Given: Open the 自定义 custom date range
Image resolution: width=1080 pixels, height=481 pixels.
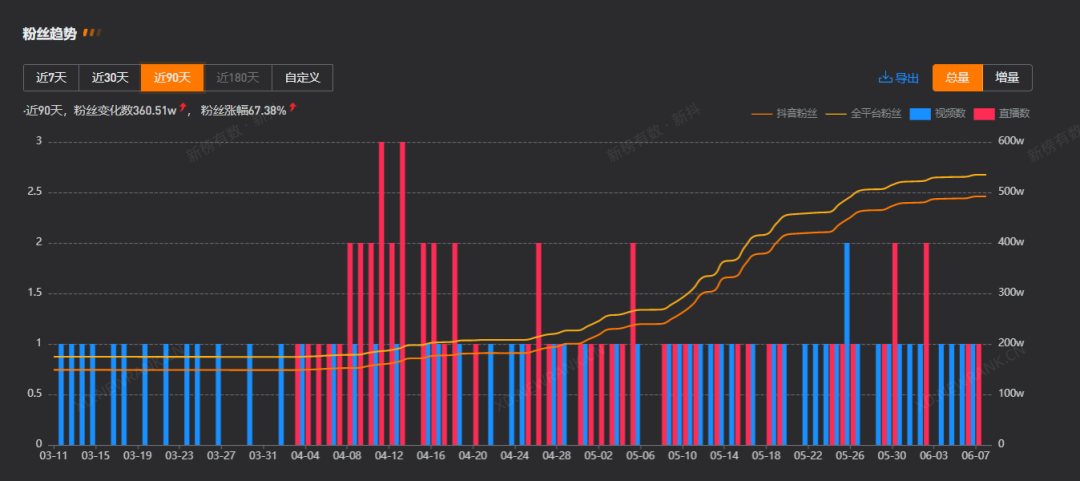Looking at the screenshot, I should coord(302,78).
